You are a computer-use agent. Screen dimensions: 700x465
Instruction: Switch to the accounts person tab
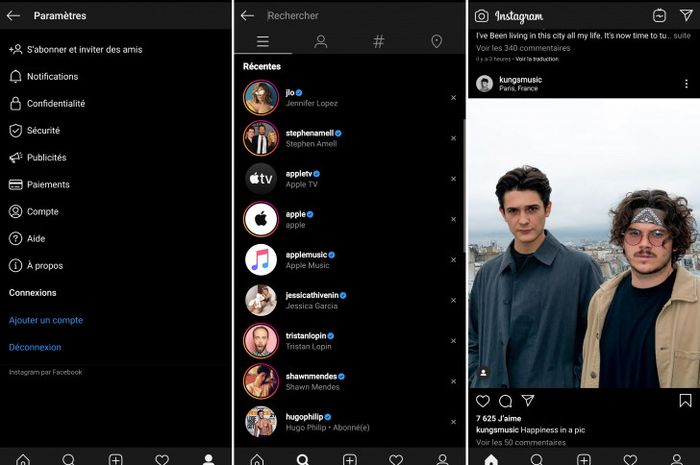[321, 42]
